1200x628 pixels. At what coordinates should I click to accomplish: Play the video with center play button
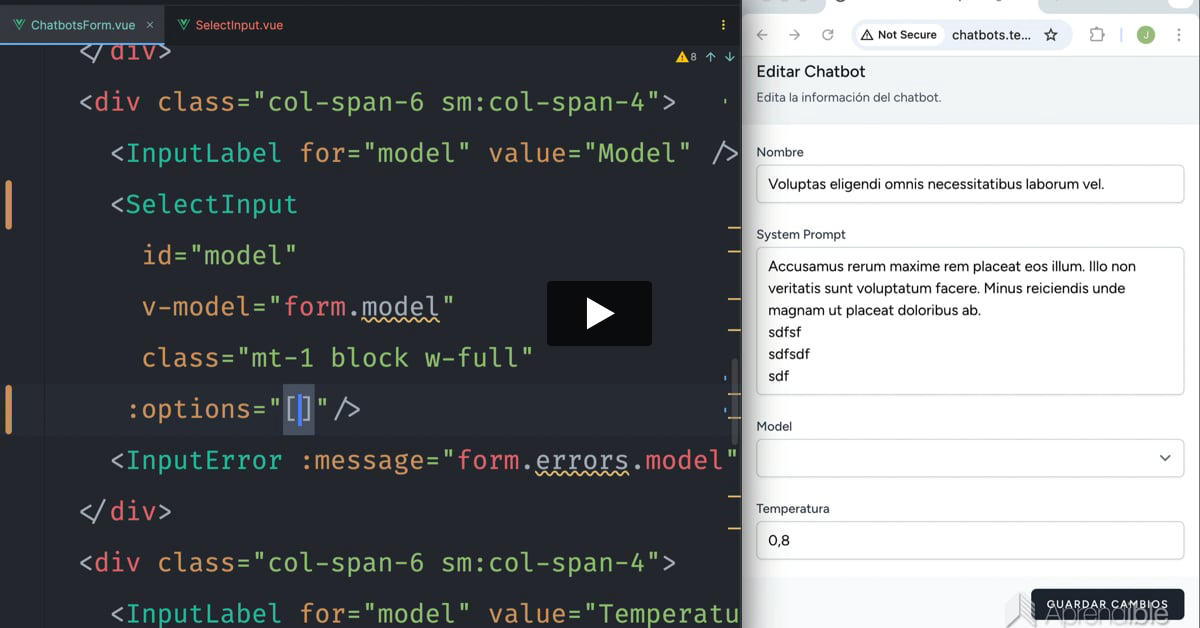[x=599, y=314]
